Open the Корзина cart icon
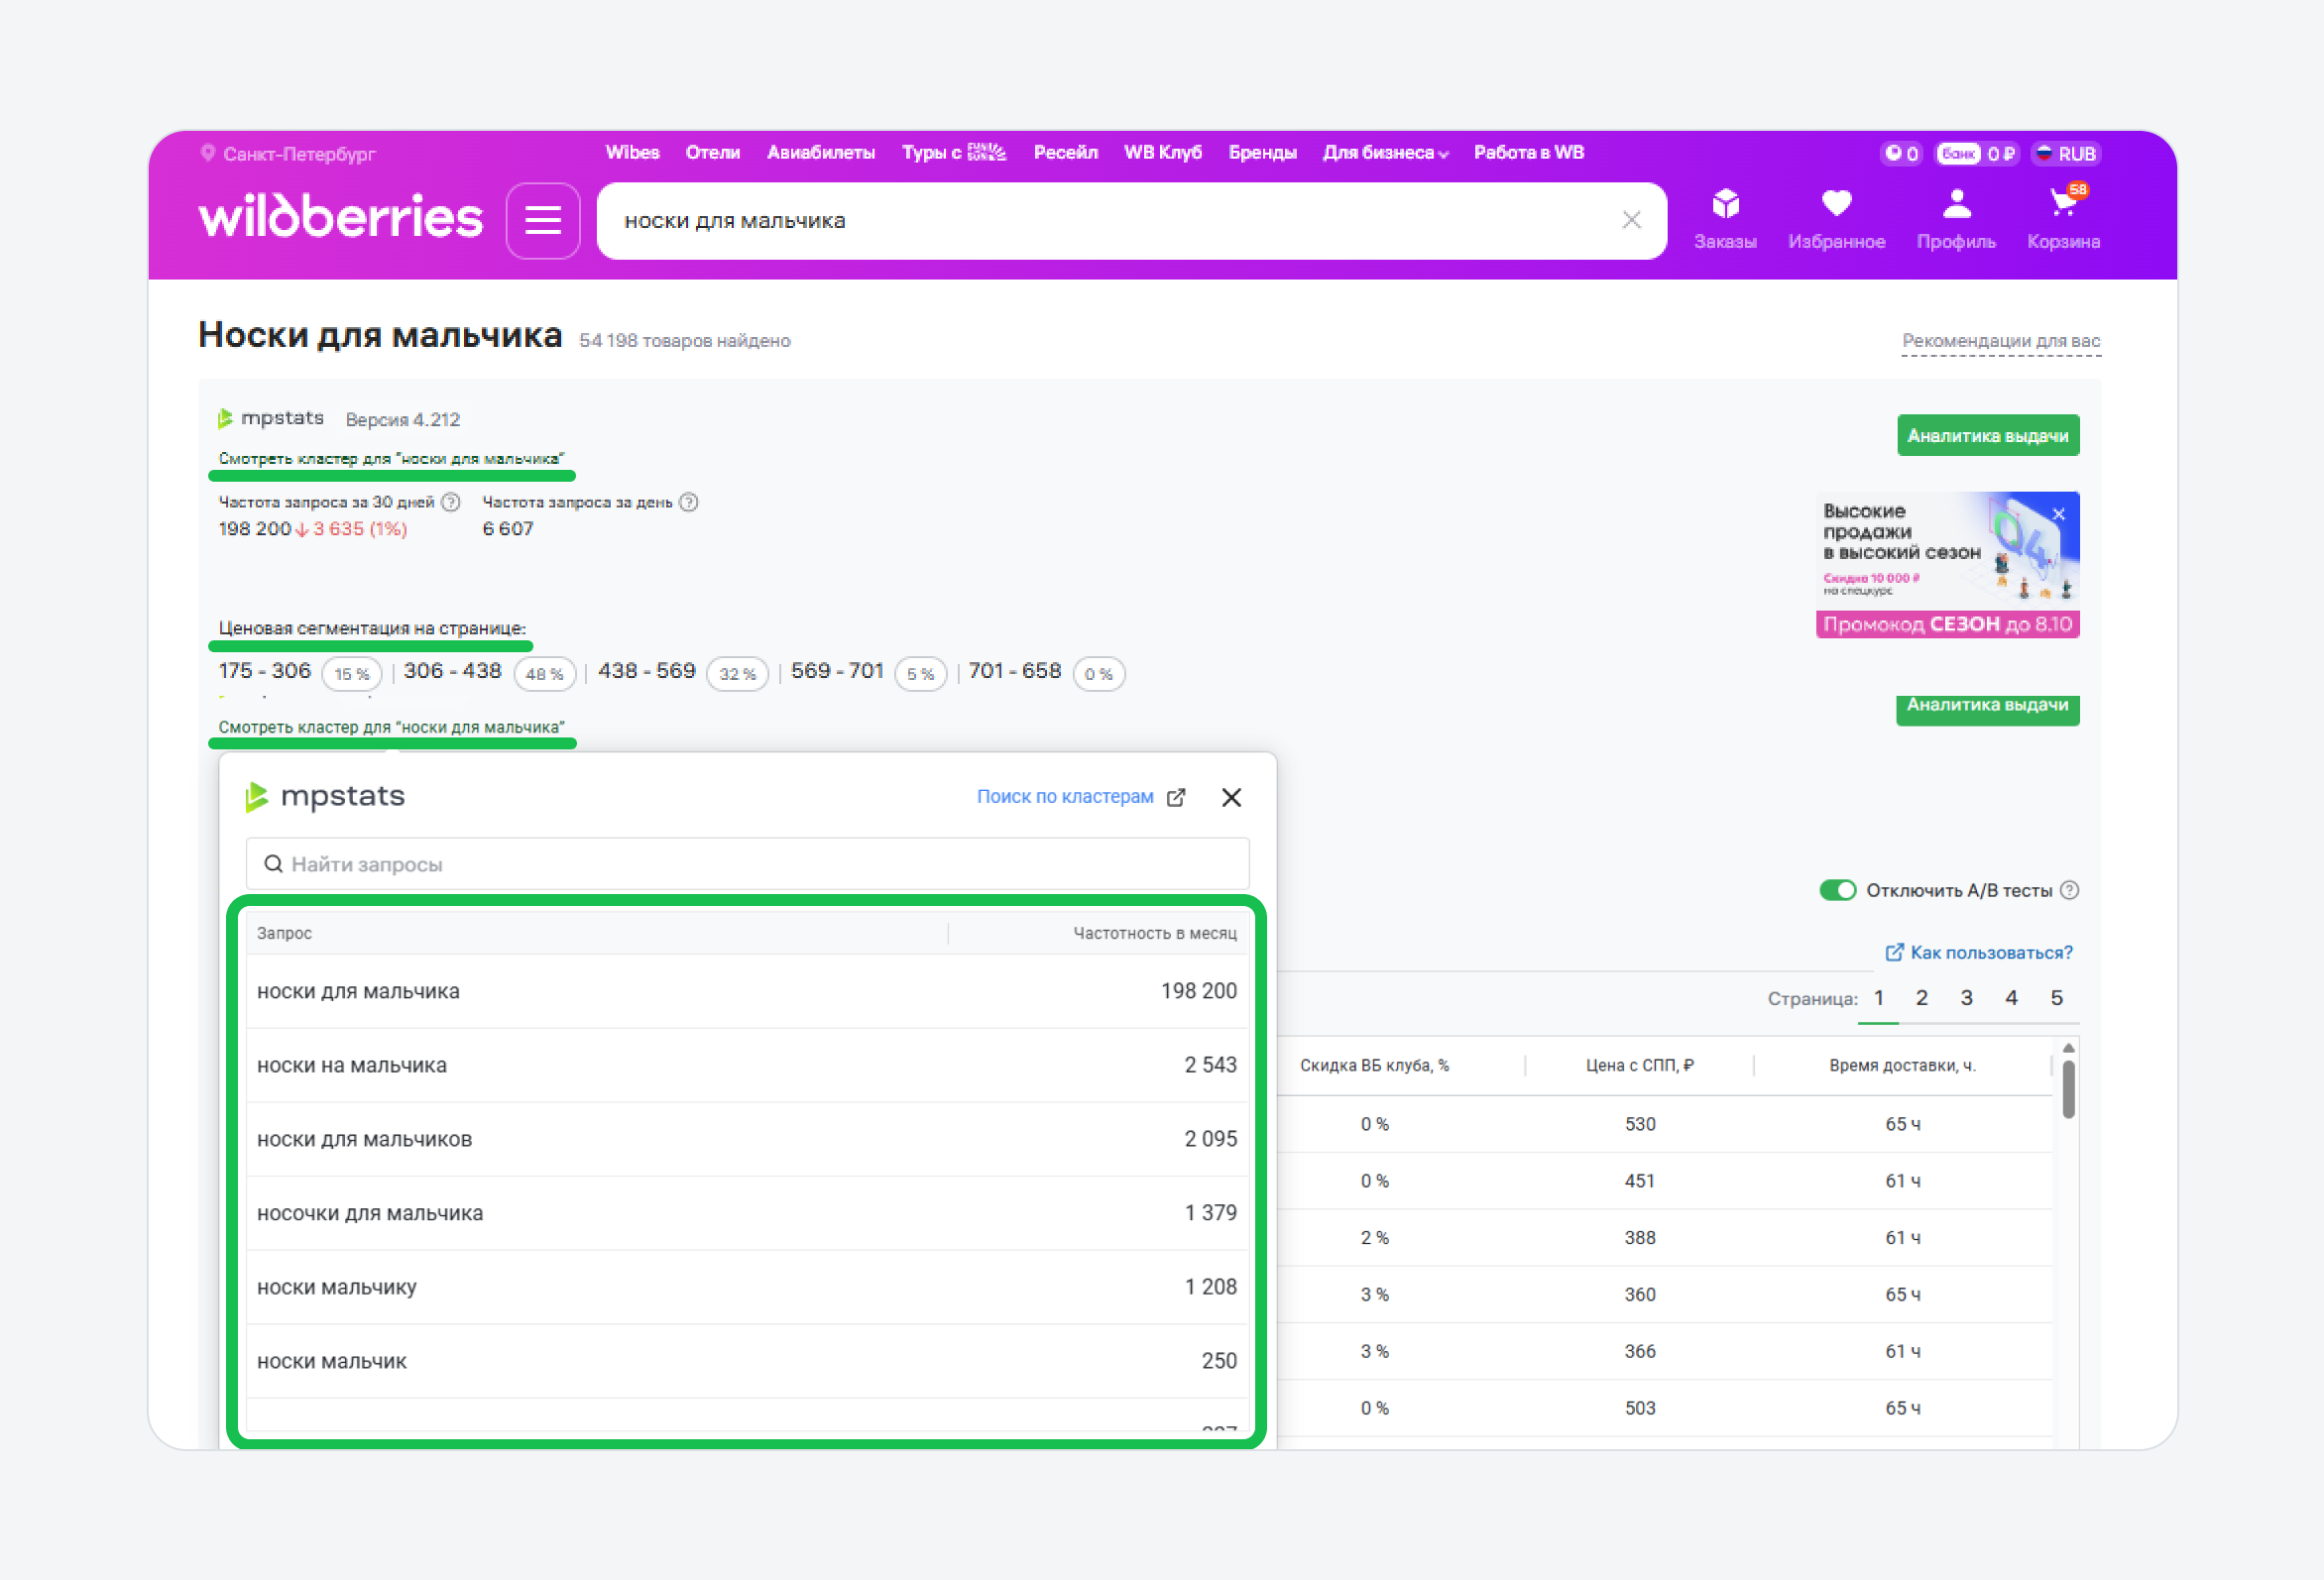Screen dimensions: 2324x1580 pyautogui.click(x=2063, y=204)
